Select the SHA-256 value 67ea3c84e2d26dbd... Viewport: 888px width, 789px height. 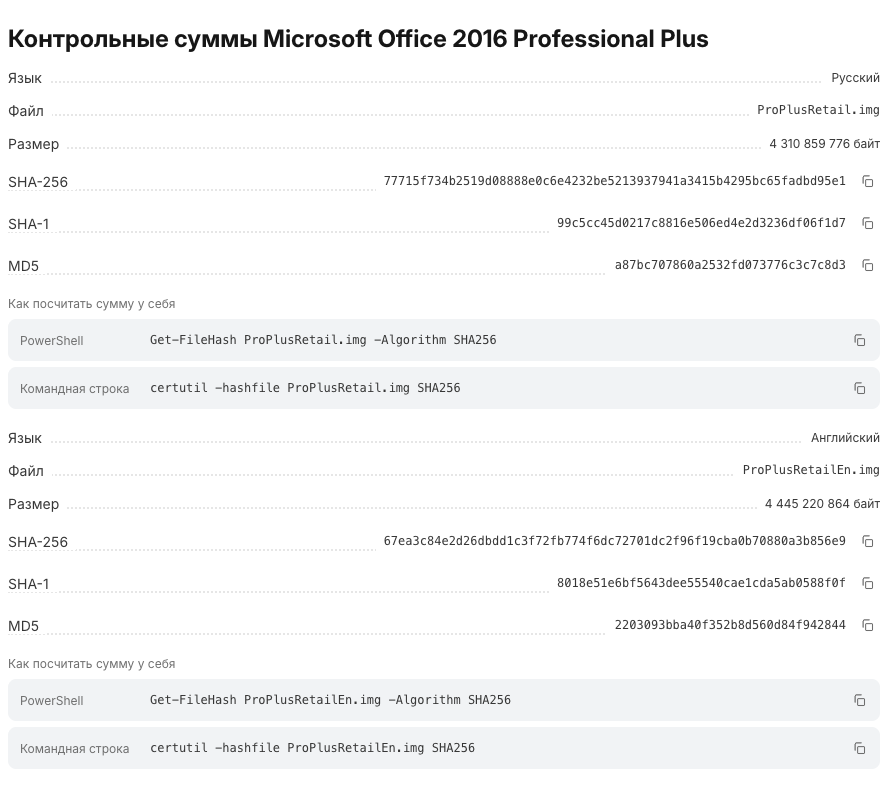614,541
